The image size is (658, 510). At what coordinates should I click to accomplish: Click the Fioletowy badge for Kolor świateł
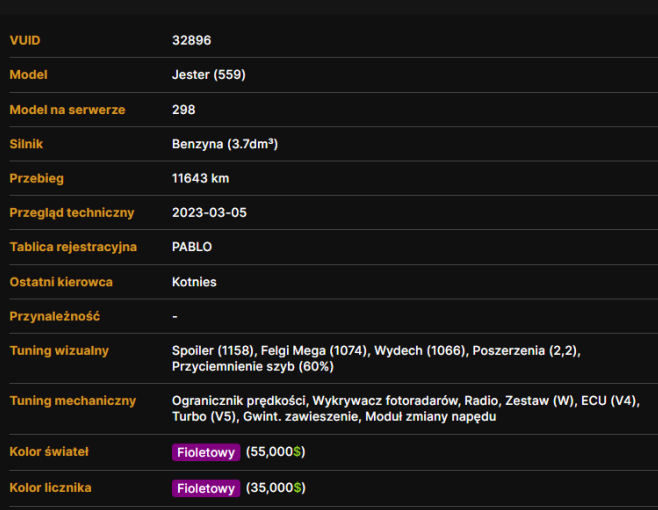(206, 452)
